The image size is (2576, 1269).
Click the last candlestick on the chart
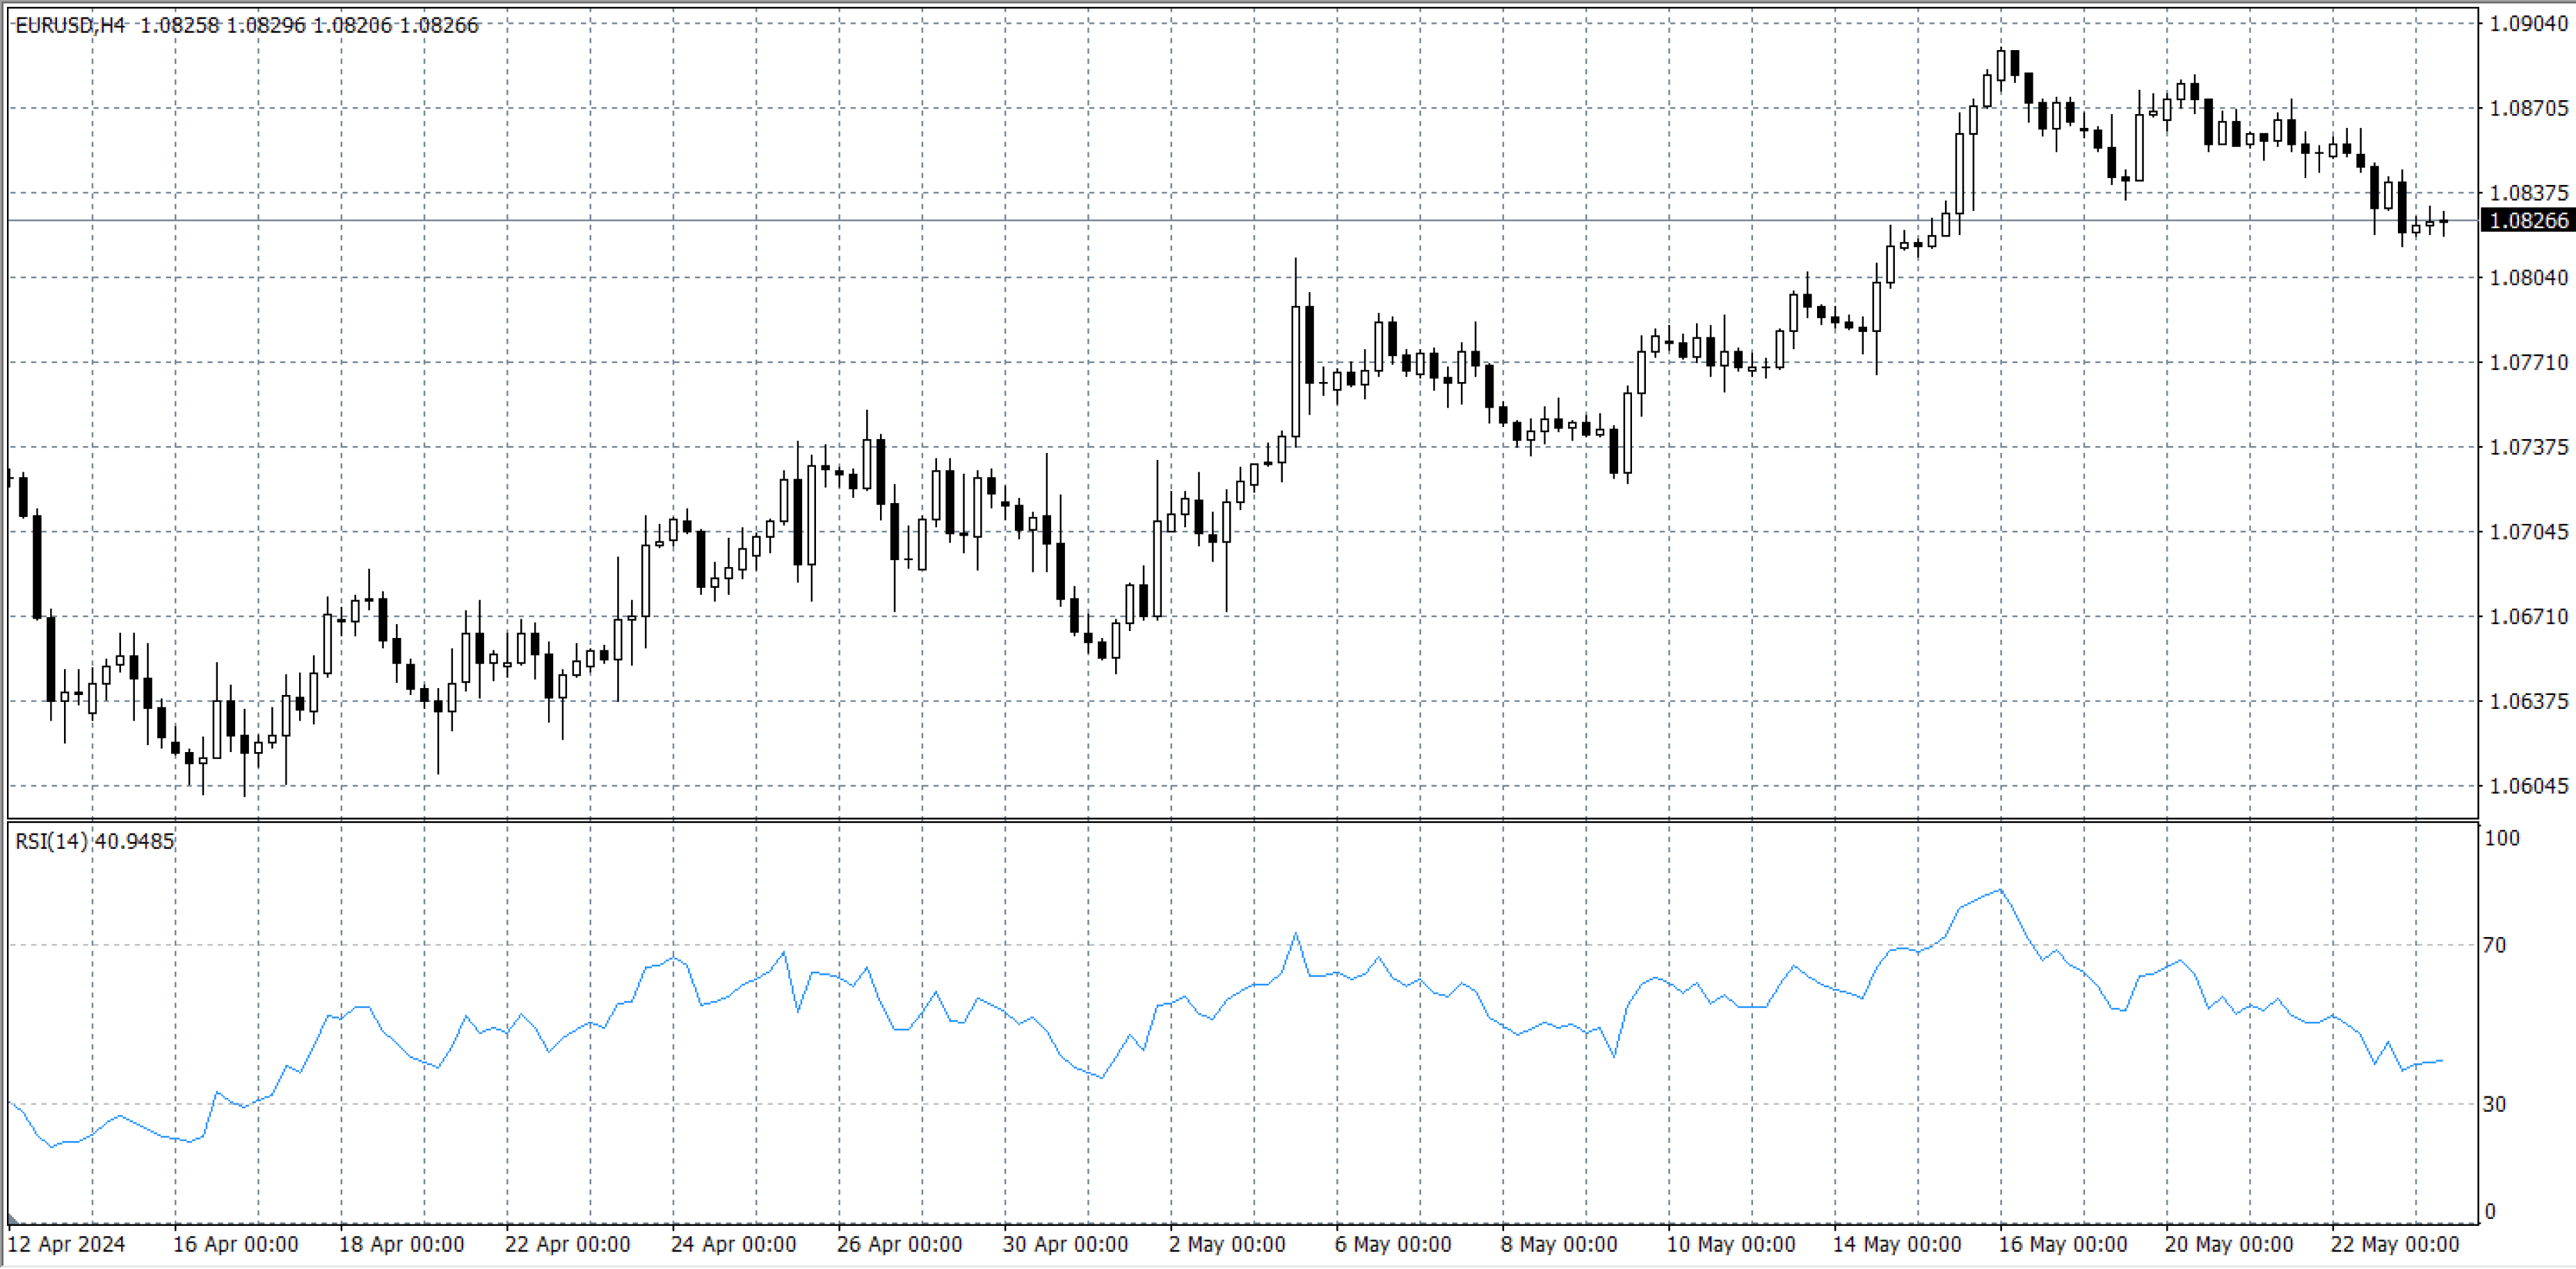point(2443,222)
